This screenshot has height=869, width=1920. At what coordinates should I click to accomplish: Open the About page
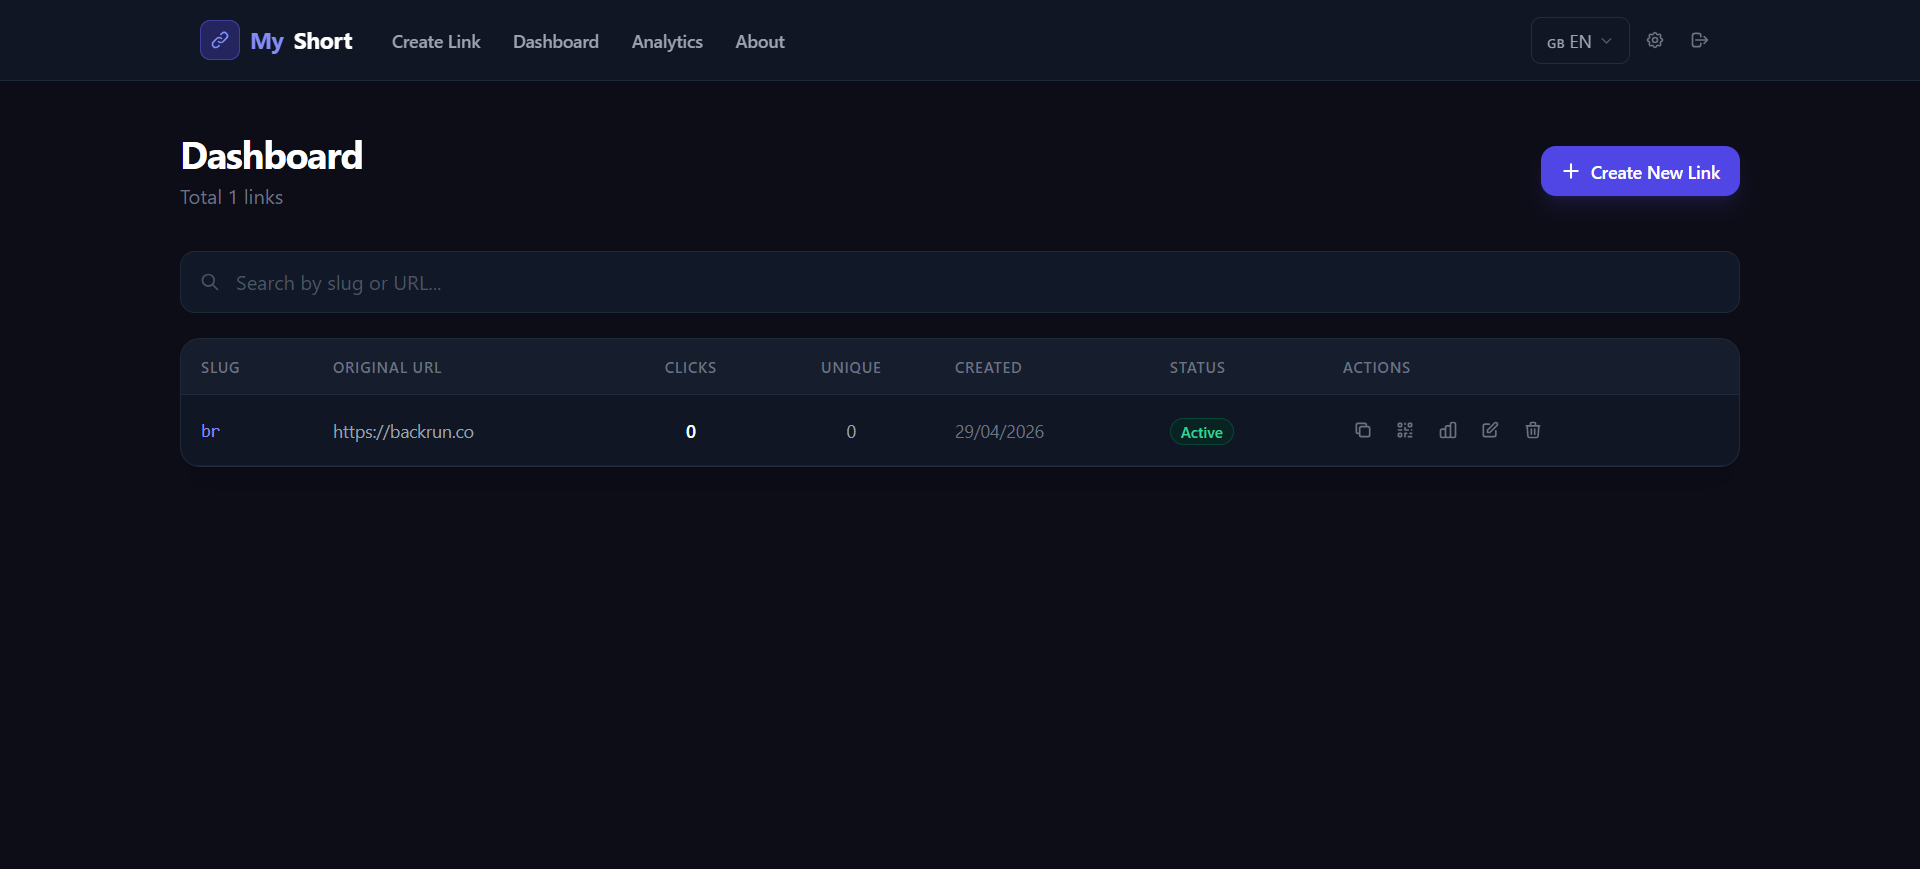tap(760, 41)
